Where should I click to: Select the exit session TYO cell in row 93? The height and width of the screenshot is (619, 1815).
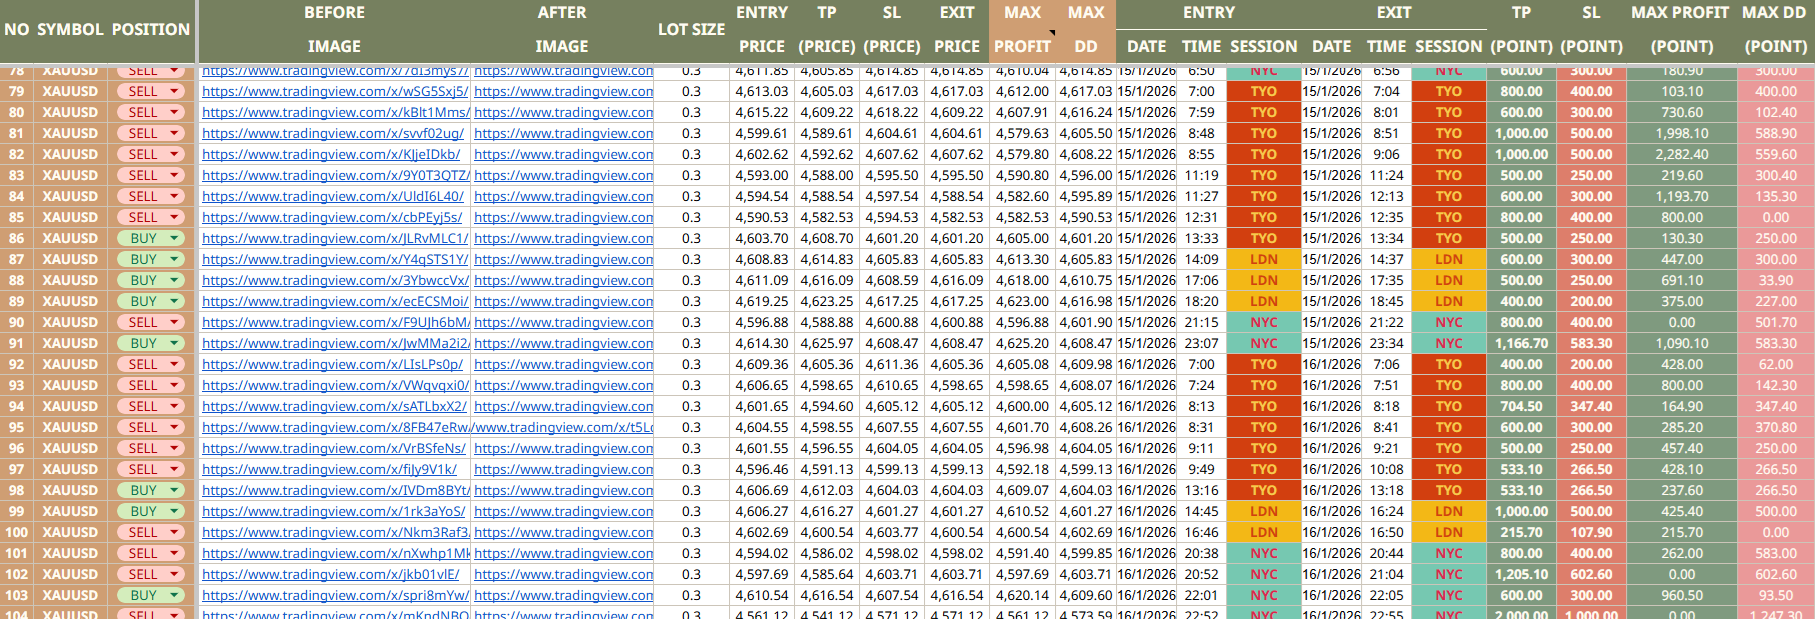tap(1449, 385)
